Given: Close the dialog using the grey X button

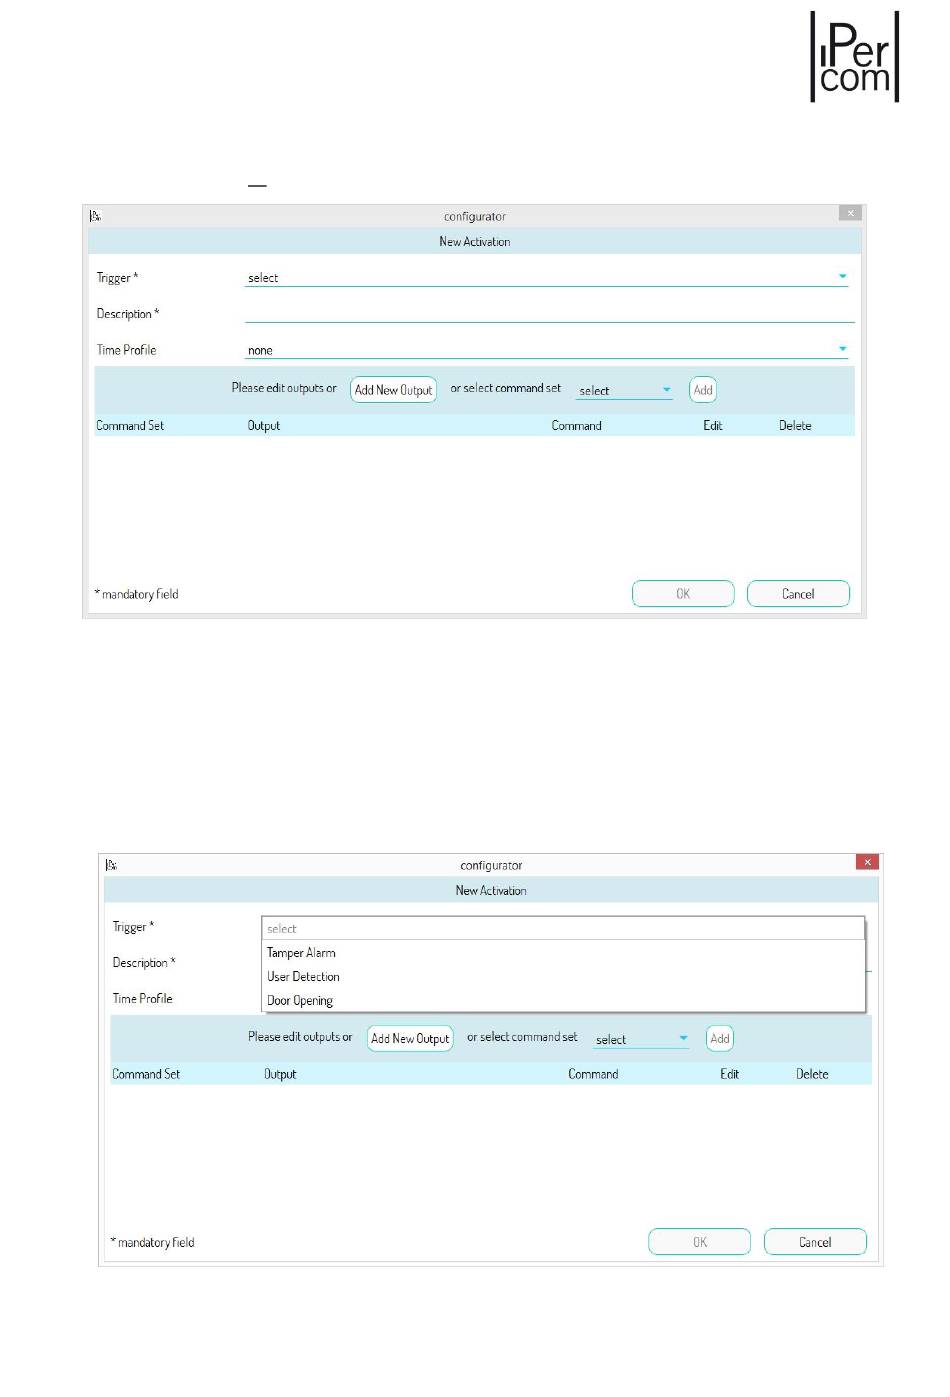Looking at the screenshot, I should click(x=850, y=213).
